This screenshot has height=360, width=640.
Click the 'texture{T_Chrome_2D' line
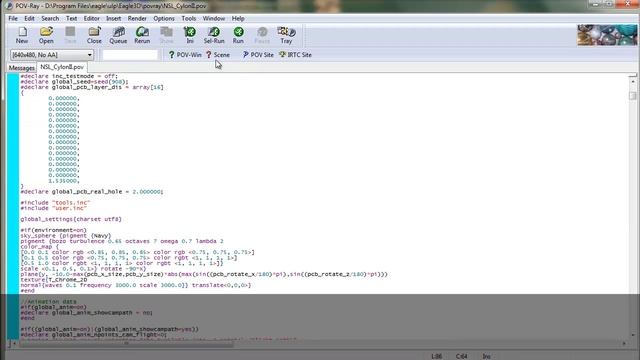[x=54, y=280]
